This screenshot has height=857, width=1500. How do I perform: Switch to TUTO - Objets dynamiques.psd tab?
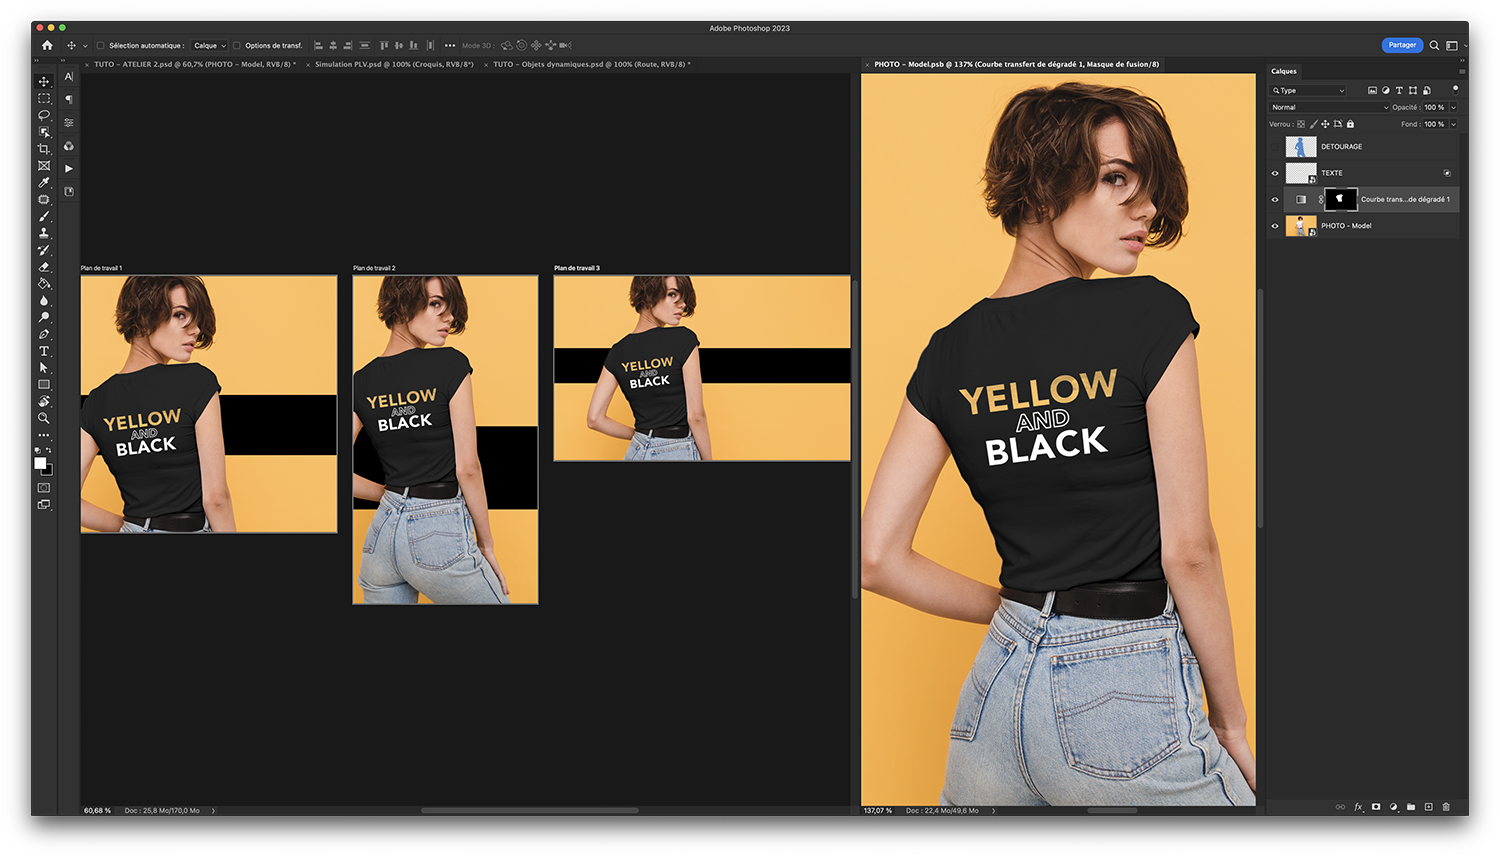click(x=591, y=64)
